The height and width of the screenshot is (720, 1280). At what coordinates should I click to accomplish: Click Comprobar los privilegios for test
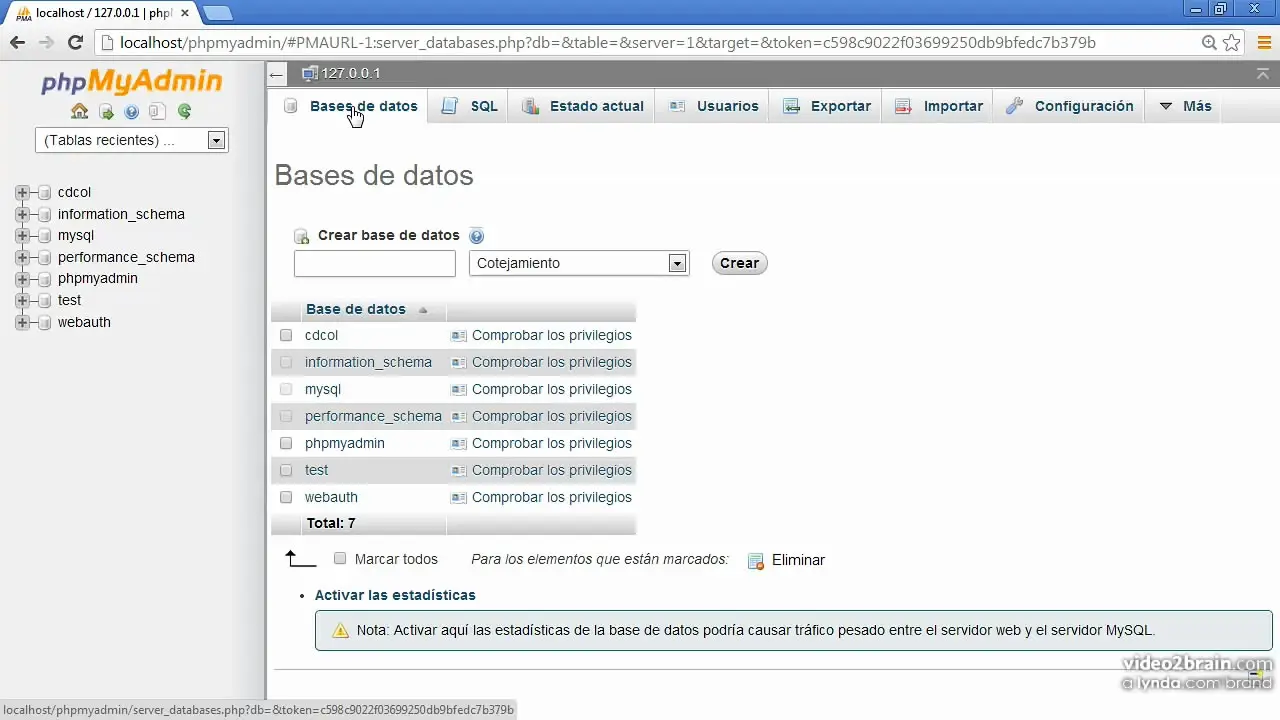click(552, 471)
